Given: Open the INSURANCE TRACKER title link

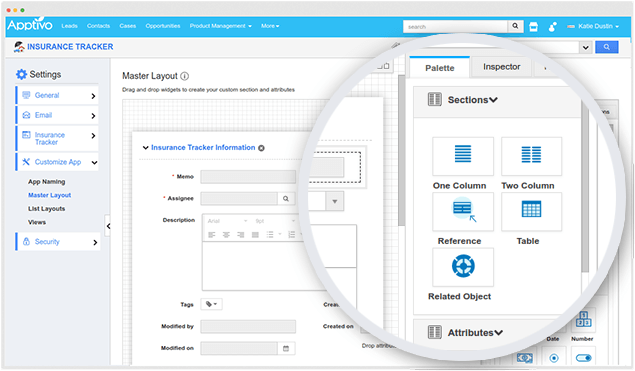Looking at the screenshot, I should pos(70,47).
